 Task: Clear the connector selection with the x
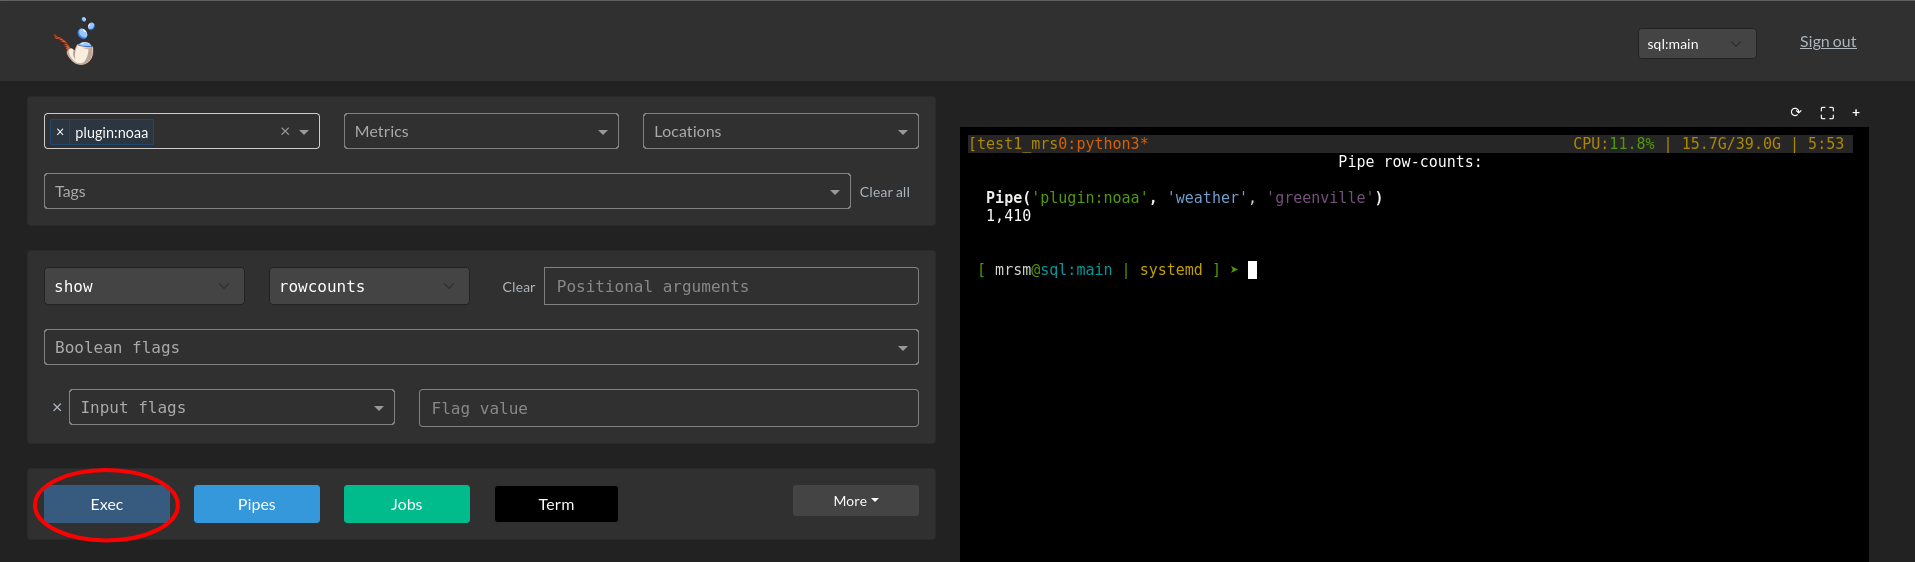point(285,131)
